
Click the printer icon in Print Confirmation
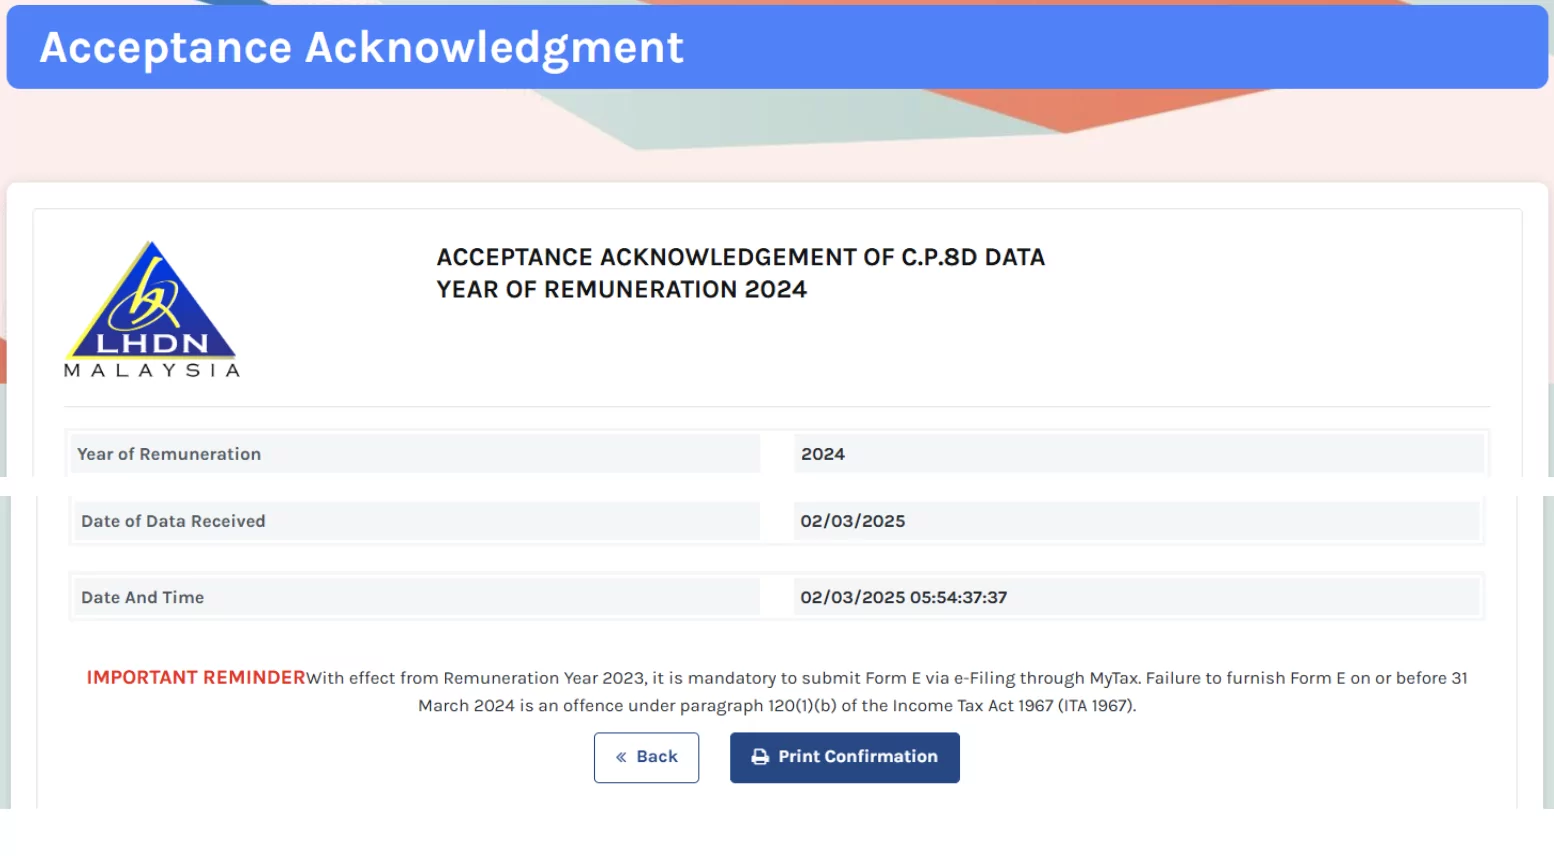pyautogui.click(x=760, y=757)
